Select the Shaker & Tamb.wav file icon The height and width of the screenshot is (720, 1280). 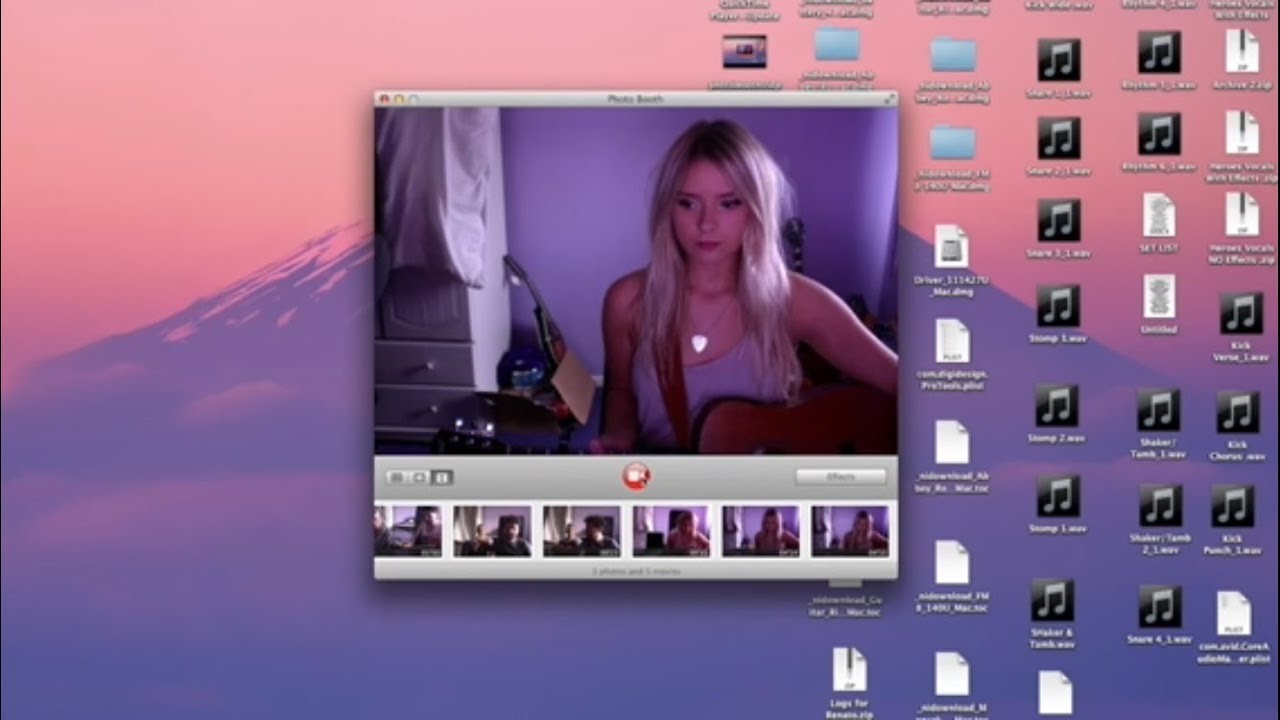(x=1053, y=600)
